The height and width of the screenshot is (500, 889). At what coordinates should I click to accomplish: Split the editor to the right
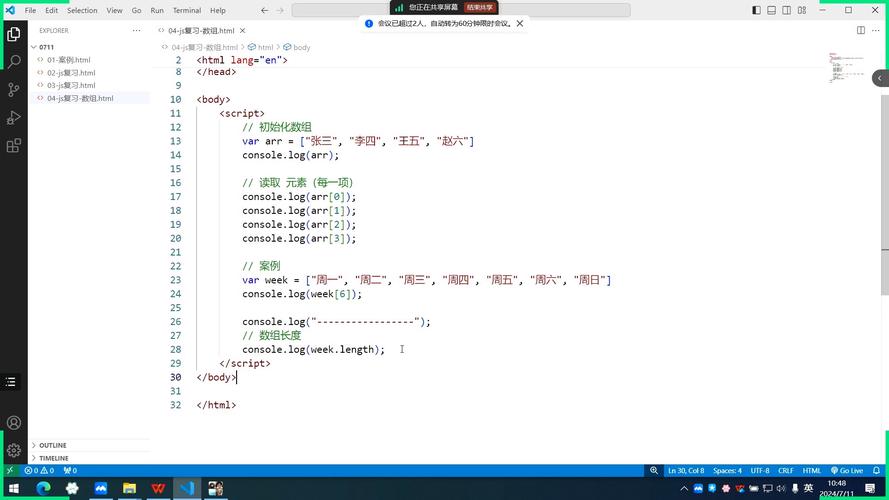click(861, 31)
